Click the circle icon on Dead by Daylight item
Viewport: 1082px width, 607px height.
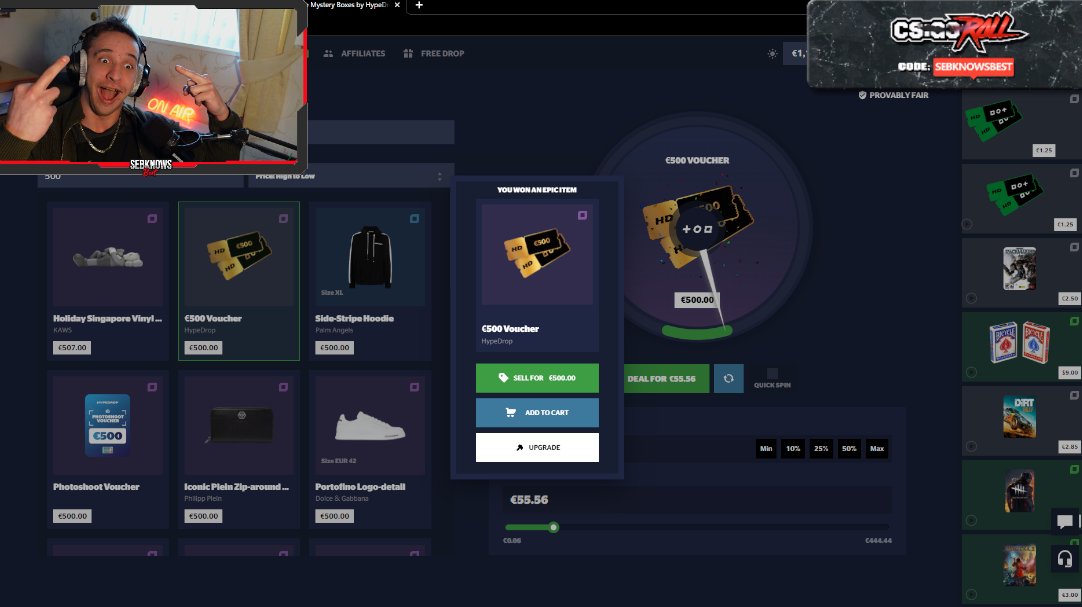pos(972,520)
